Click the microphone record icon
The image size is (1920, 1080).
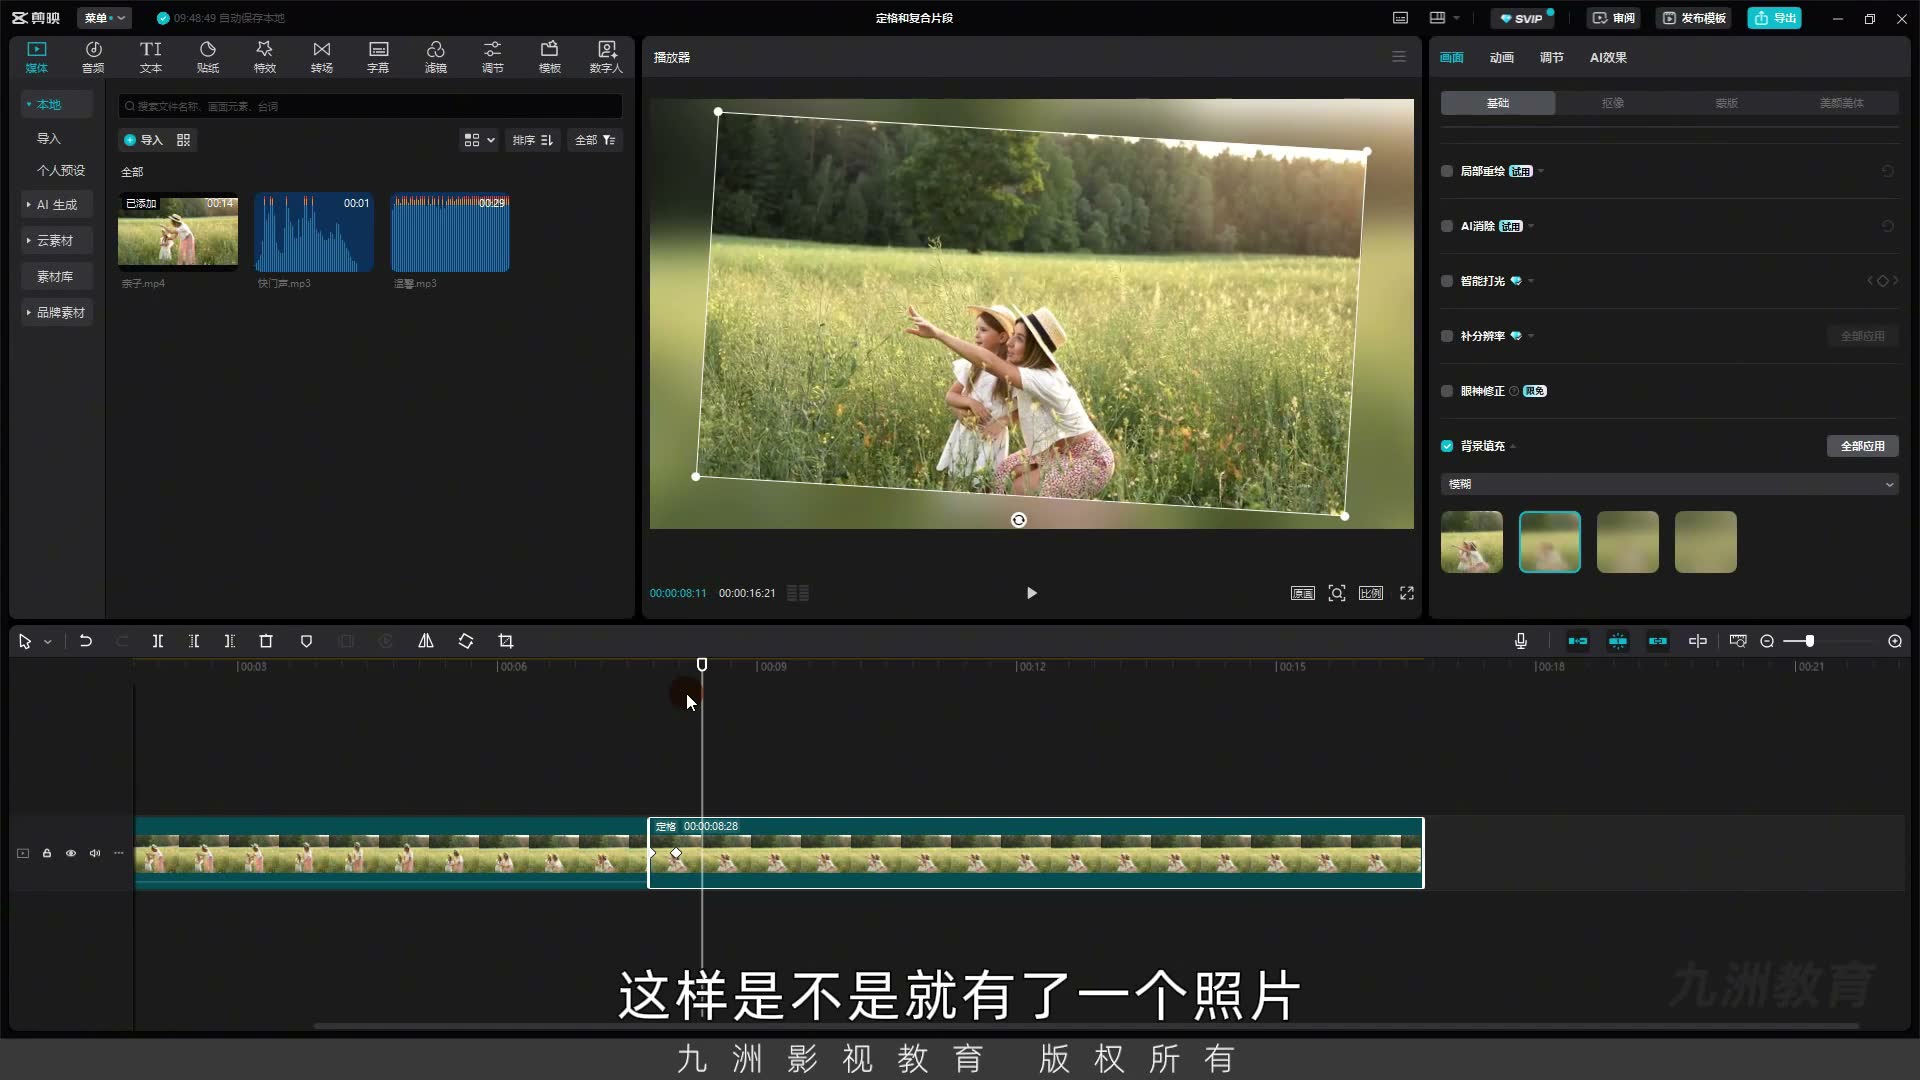(x=1521, y=641)
